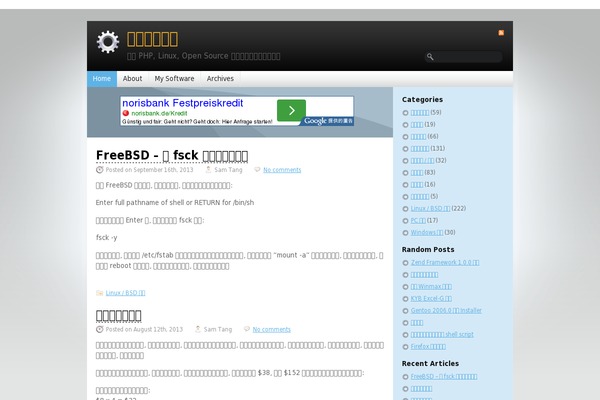The image size is (600, 400).
Task: Click the text 'fsck -y' in the post
Action: click(x=106, y=238)
